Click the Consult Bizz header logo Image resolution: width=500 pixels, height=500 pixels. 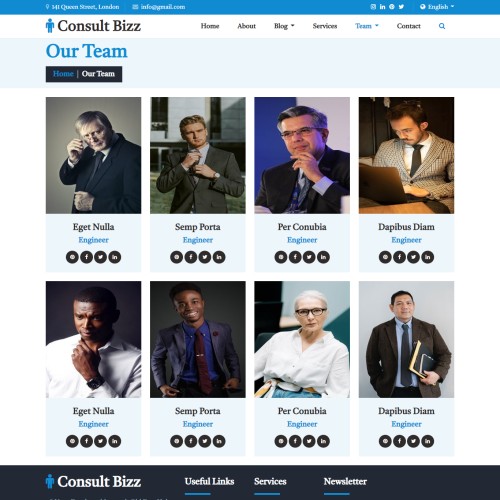click(x=93, y=26)
